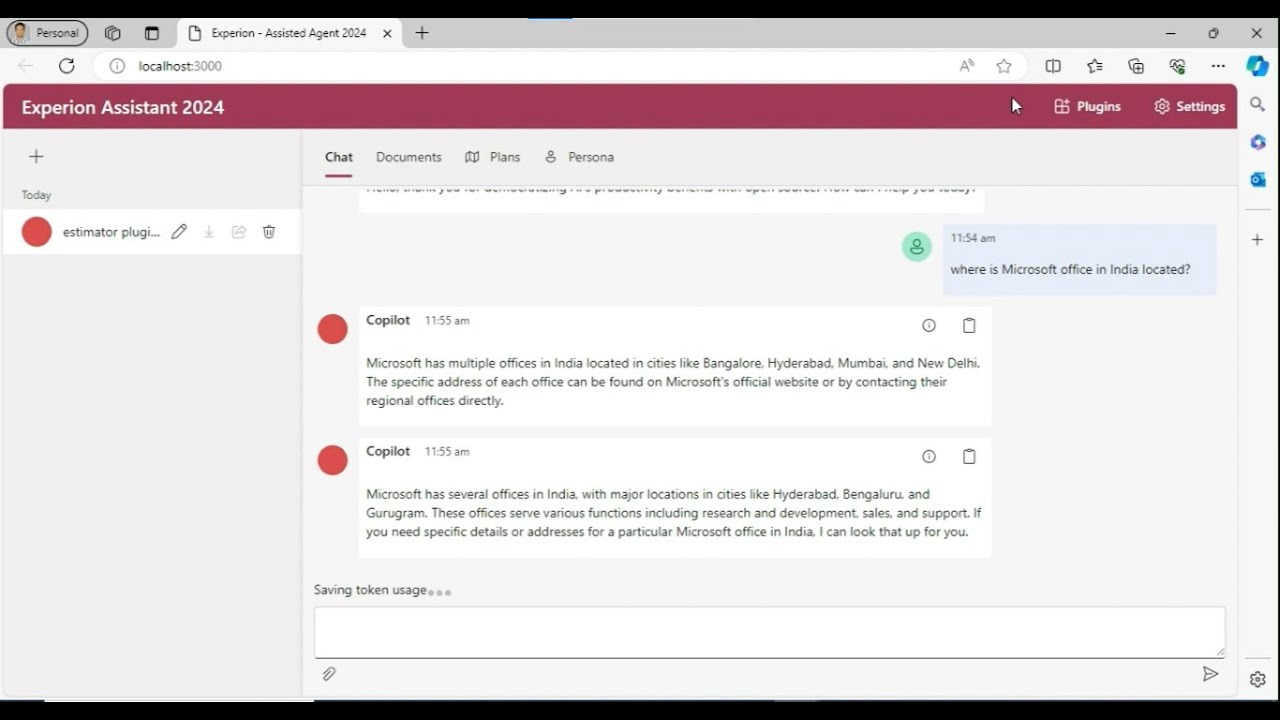Open browser Collections
The height and width of the screenshot is (720, 1280).
[x=1136, y=66]
